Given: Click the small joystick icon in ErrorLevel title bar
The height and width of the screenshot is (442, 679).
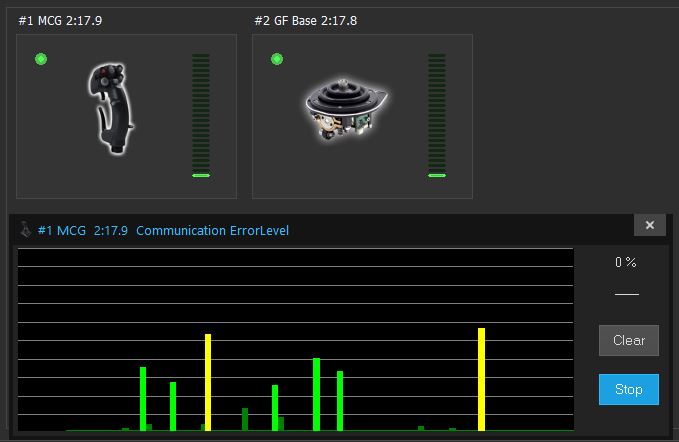Looking at the screenshot, I should click(x=25, y=230).
